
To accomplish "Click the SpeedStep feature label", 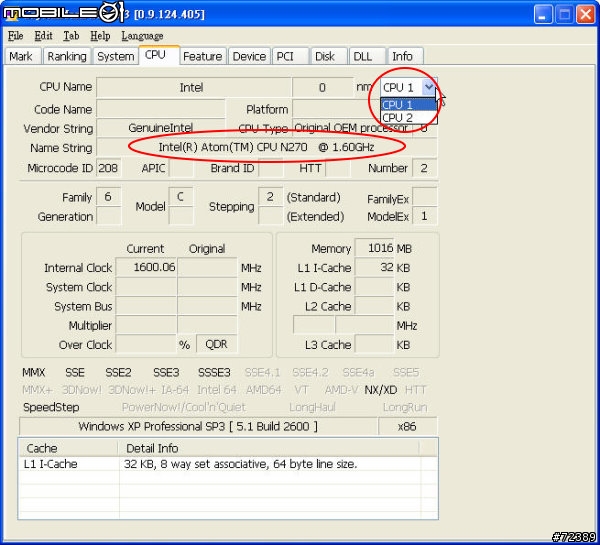I will click(x=51, y=407).
